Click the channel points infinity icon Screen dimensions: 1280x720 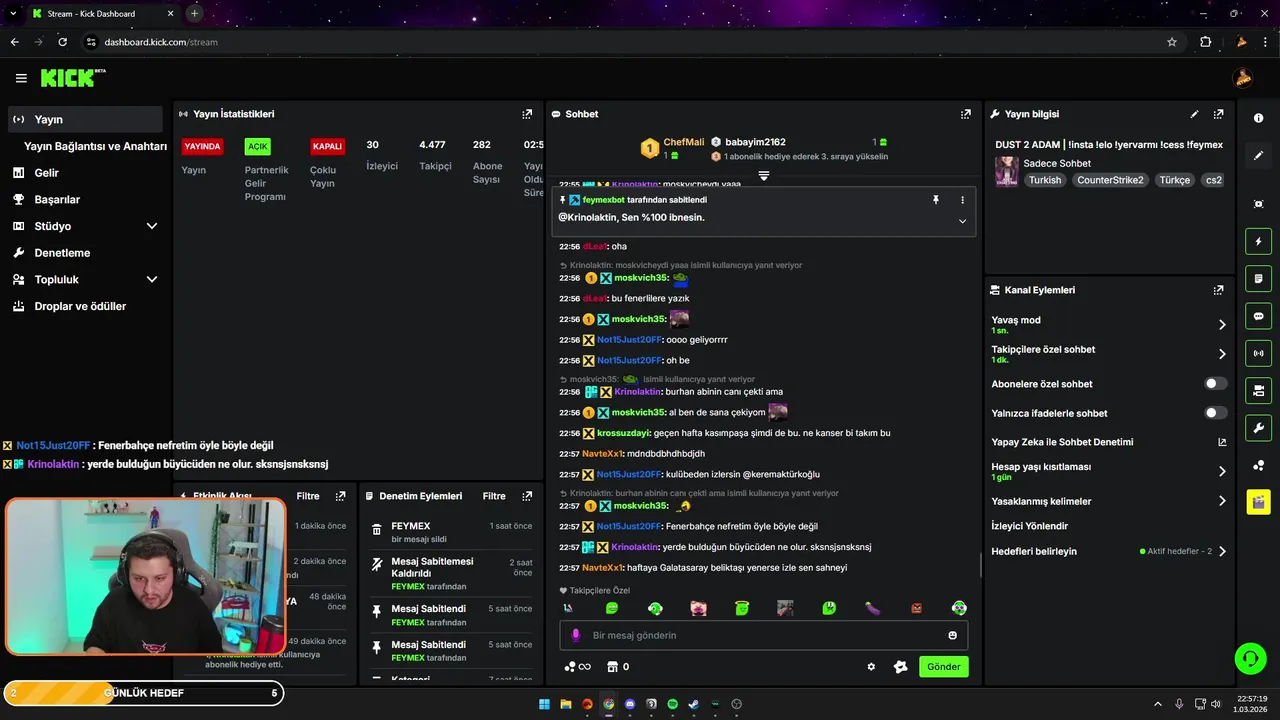(577, 667)
